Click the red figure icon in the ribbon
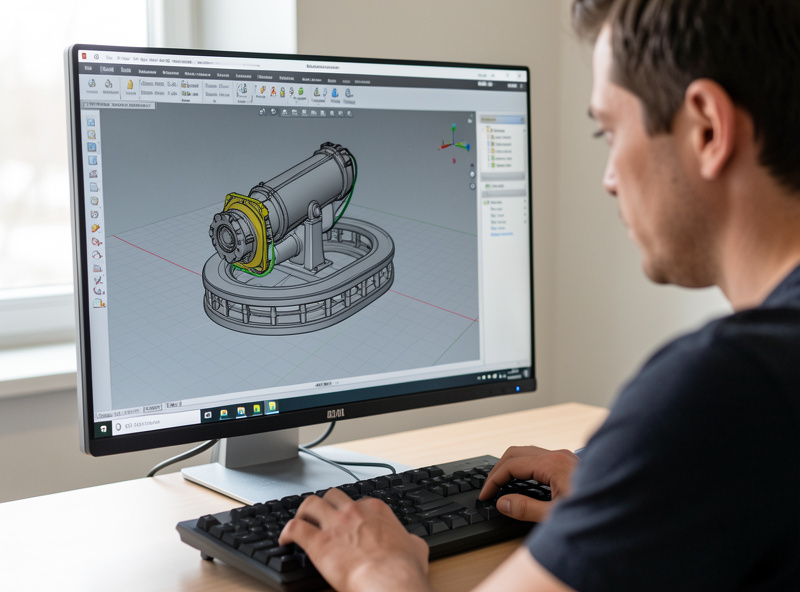The height and width of the screenshot is (592, 800). (273, 91)
